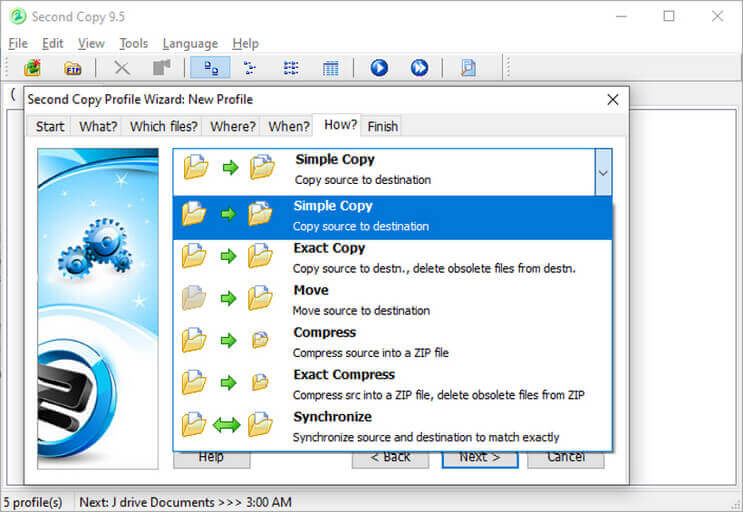Click the FTP profile toolbar icon
The image size is (743, 512).
tap(72, 68)
